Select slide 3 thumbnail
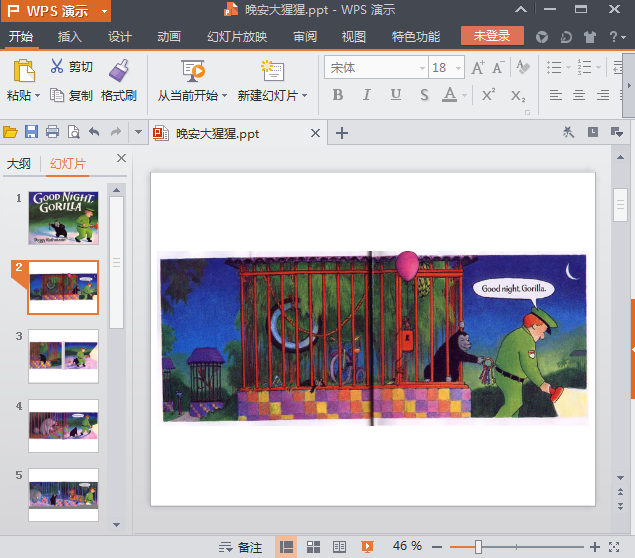This screenshot has width=635, height=558. pyautogui.click(x=63, y=355)
